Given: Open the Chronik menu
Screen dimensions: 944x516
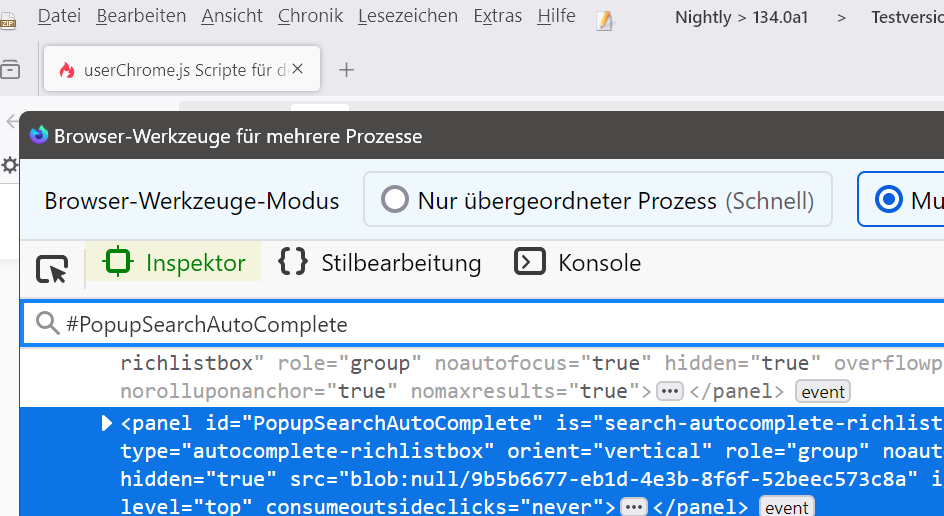Looking at the screenshot, I should point(310,16).
